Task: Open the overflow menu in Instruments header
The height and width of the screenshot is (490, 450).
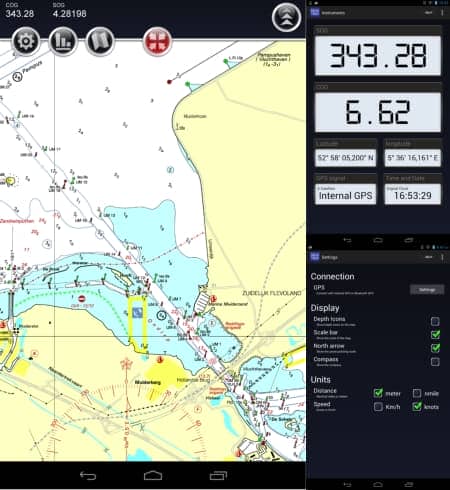Action: pyautogui.click(x=442, y=13)
